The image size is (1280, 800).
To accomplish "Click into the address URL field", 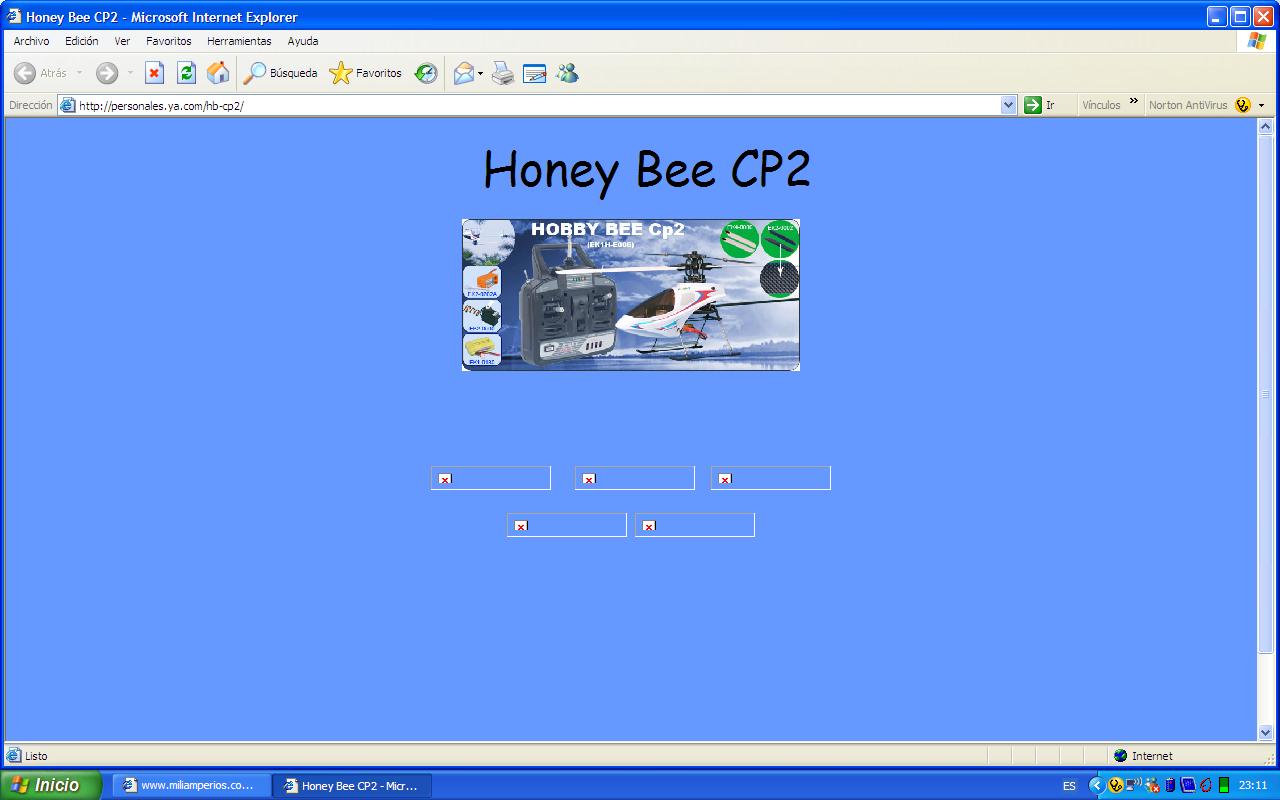I will pyautogui.click(x=530, y=105).
